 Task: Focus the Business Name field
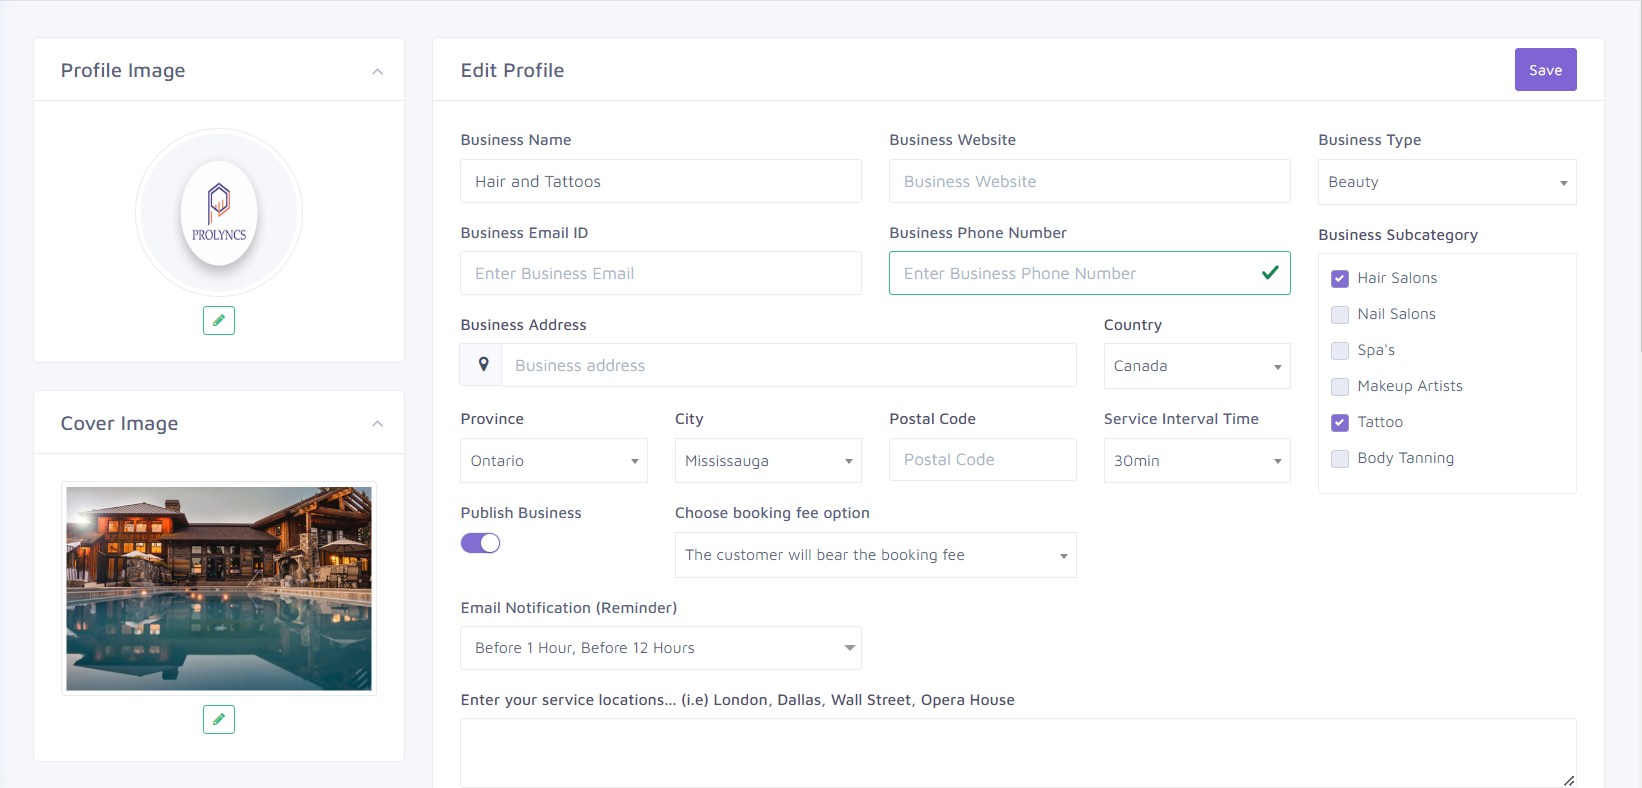point(660,181)
